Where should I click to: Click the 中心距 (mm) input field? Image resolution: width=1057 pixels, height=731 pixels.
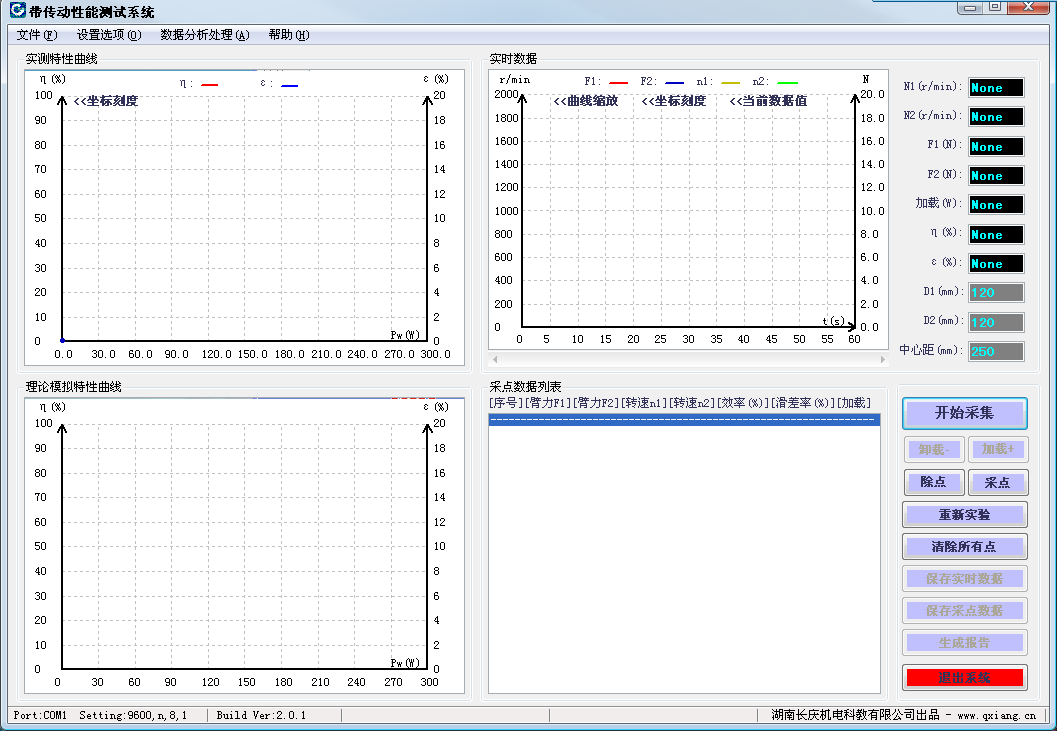996,352
